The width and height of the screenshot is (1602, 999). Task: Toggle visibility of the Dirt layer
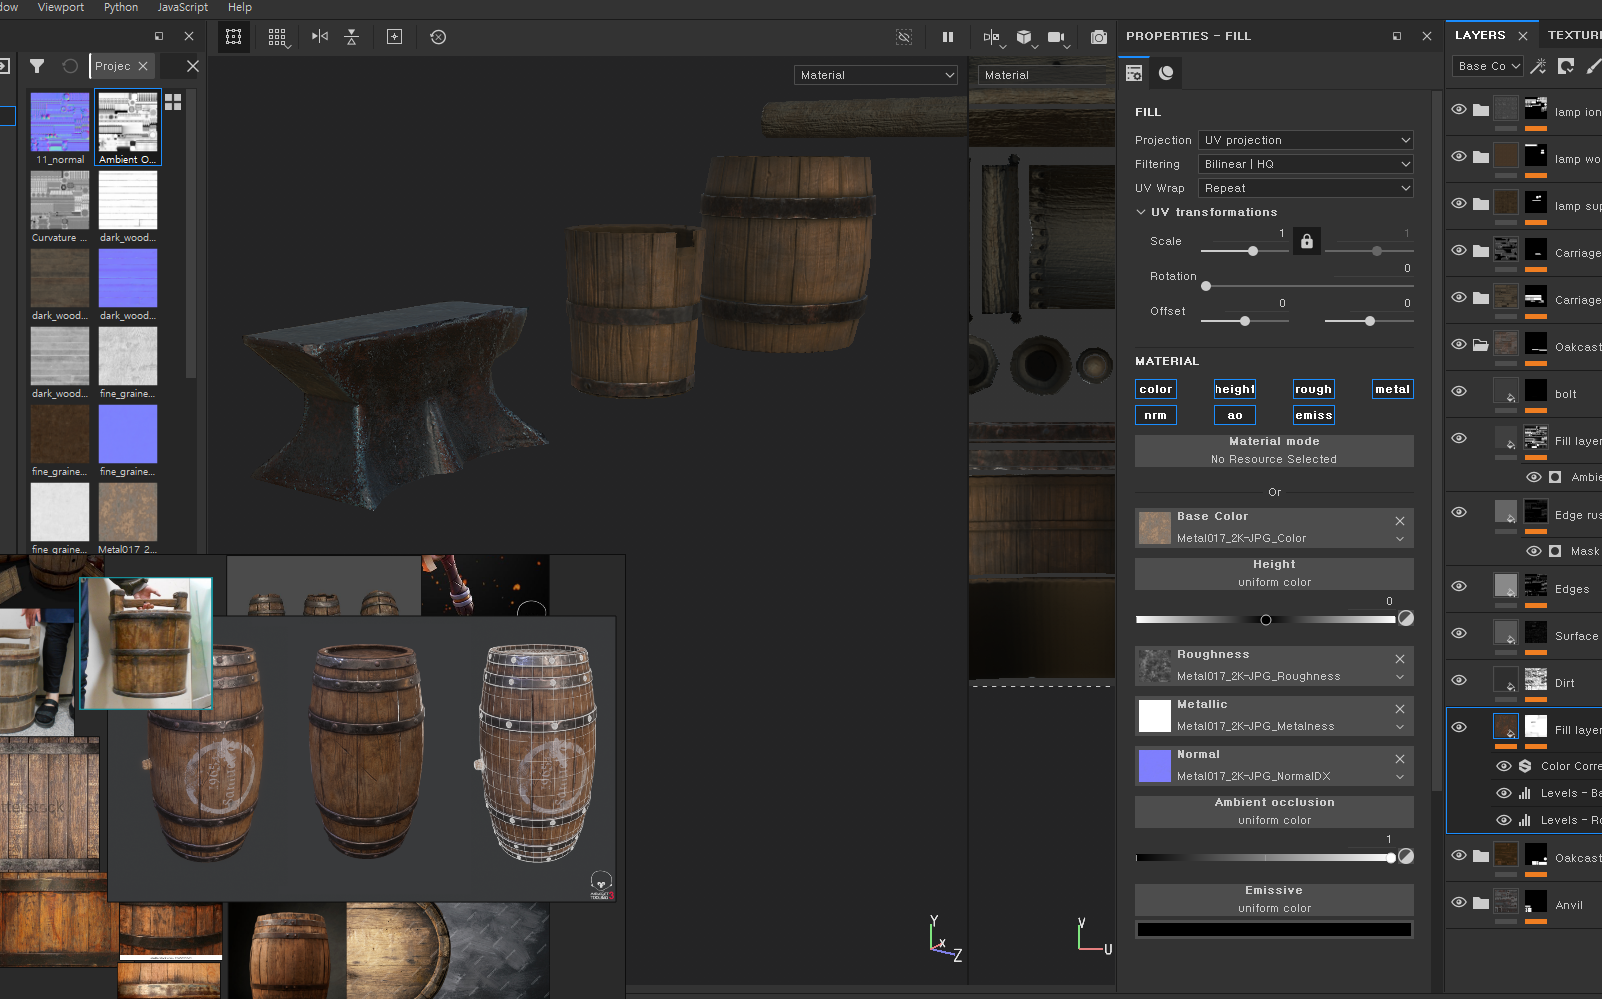1459,681
